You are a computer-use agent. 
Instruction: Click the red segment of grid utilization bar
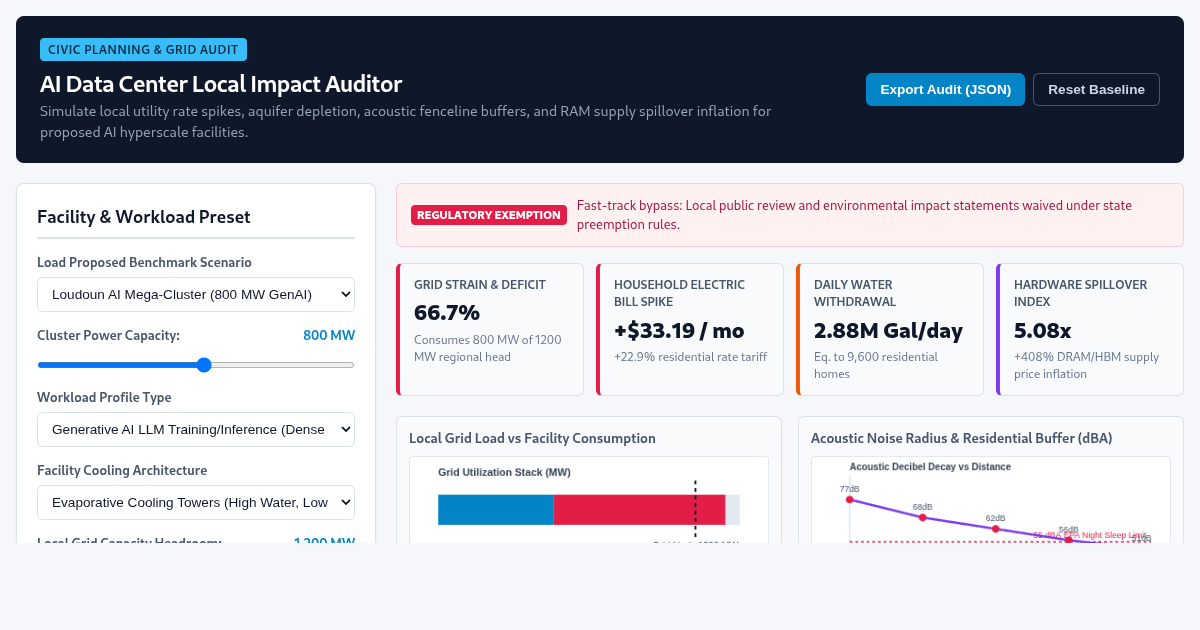coord(639,509)
